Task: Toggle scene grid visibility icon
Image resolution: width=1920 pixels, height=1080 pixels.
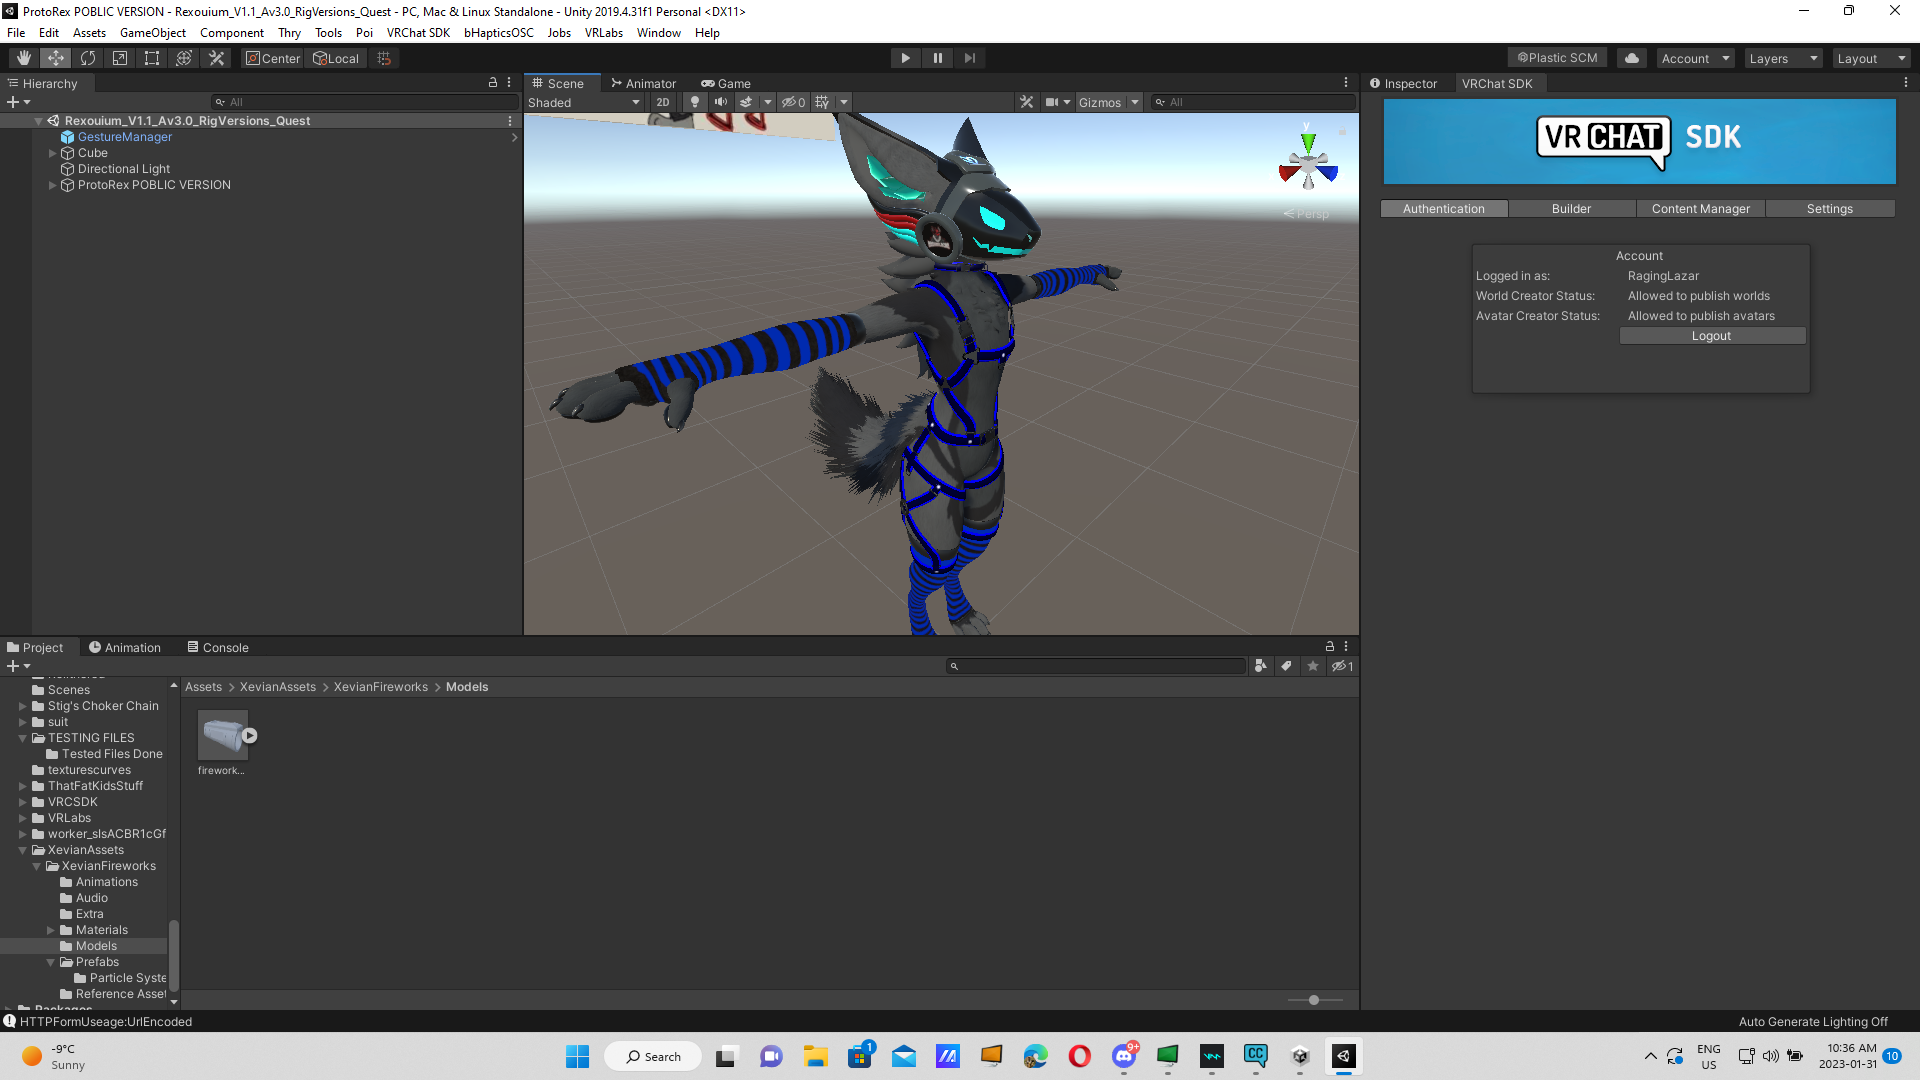Action: pos(822,102)
